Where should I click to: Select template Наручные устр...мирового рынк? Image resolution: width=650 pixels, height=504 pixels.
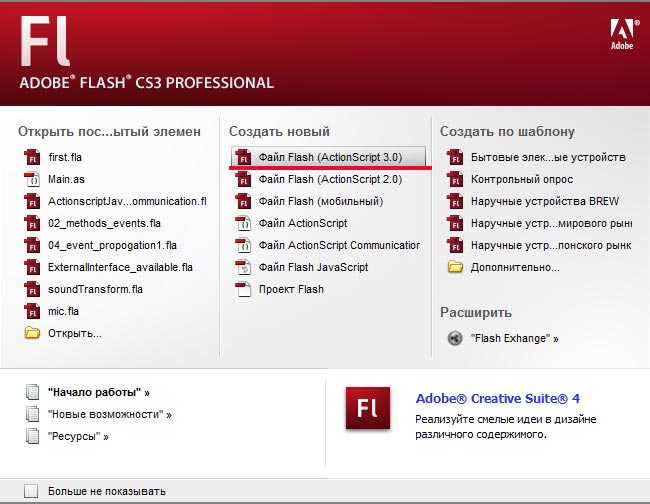[552, 223]
